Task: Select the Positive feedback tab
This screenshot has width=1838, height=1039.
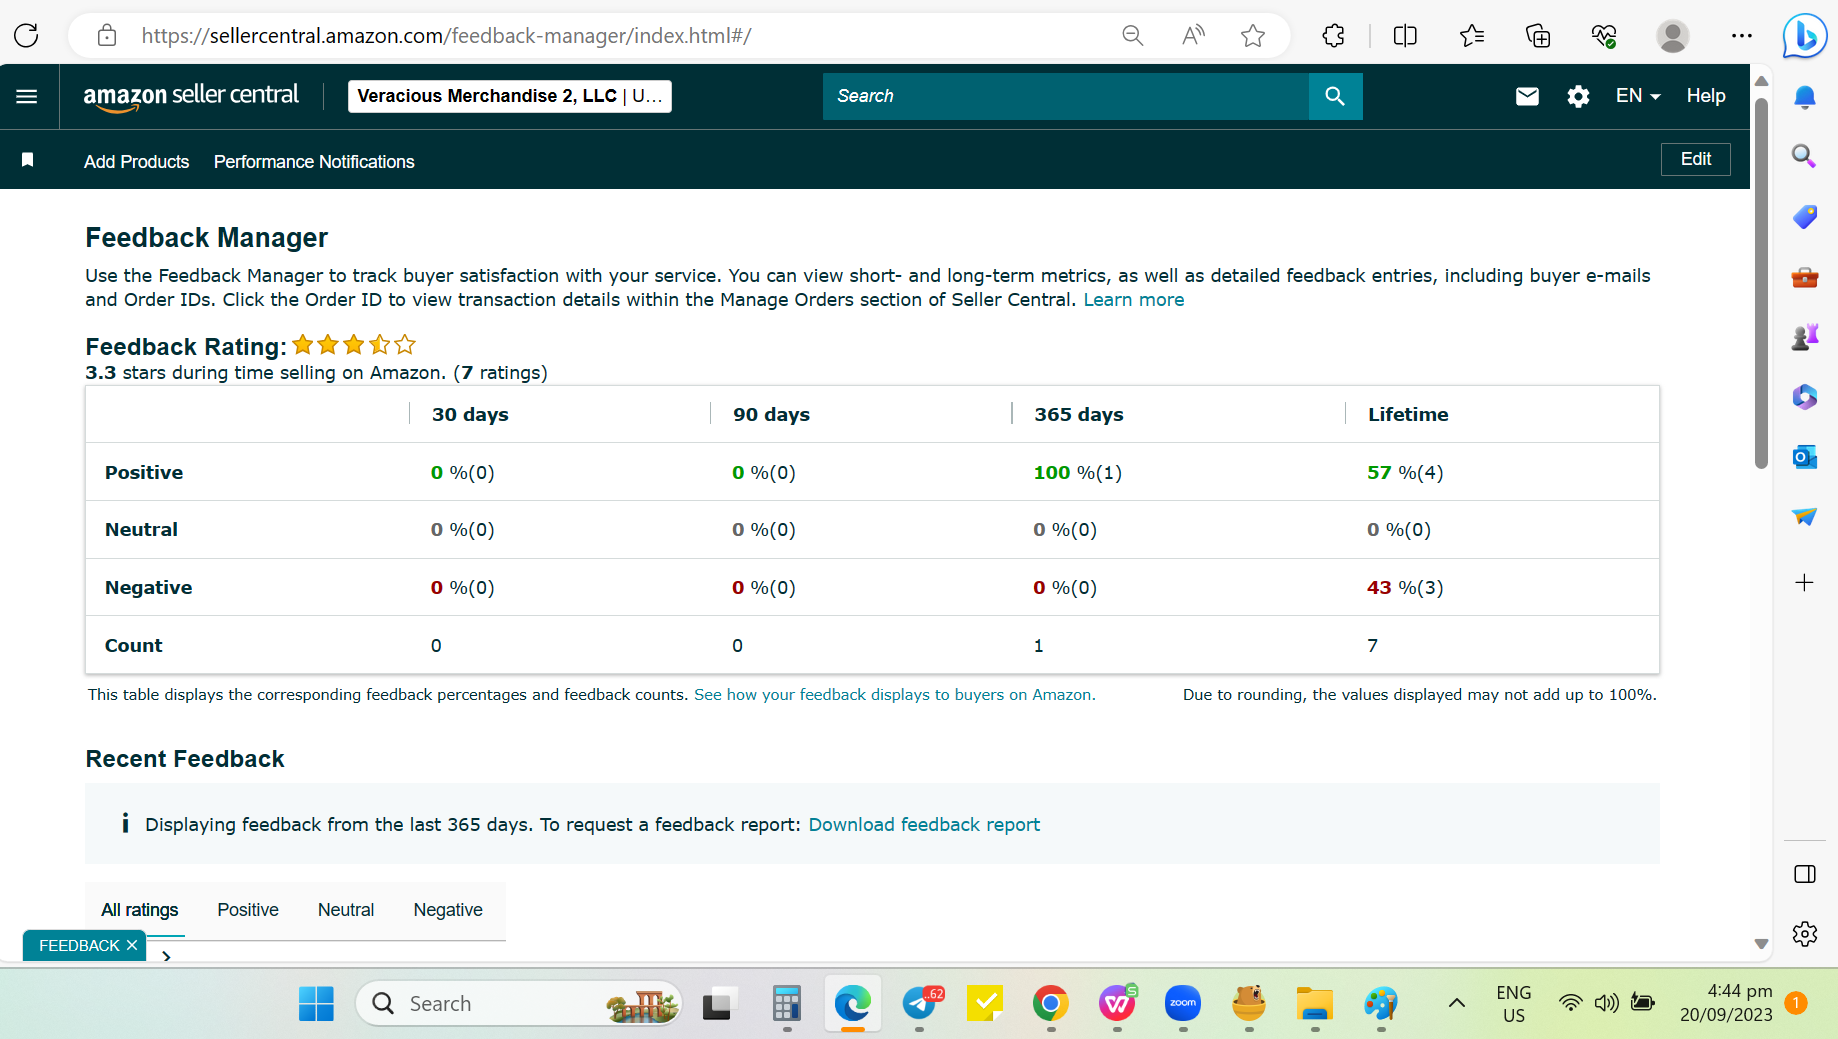Action: pyautogui.click(x=248, y=910)
